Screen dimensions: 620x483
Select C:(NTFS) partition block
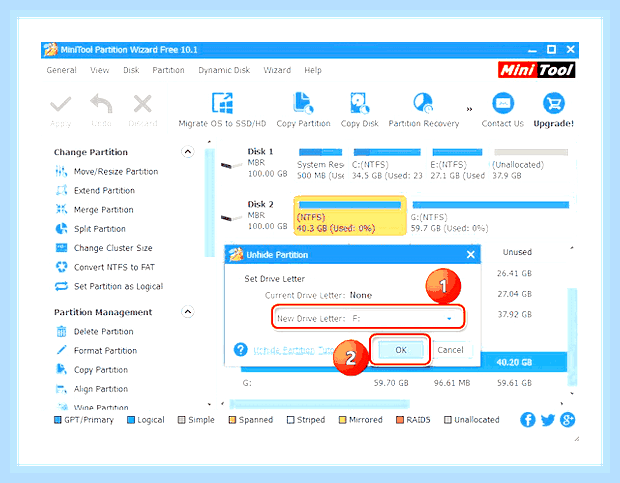click(387, 164)
